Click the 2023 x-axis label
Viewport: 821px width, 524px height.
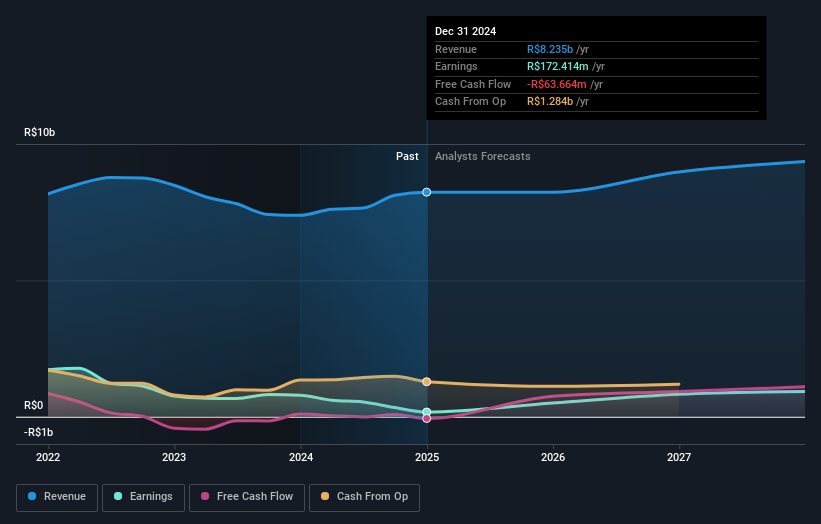tap(174, 457)
